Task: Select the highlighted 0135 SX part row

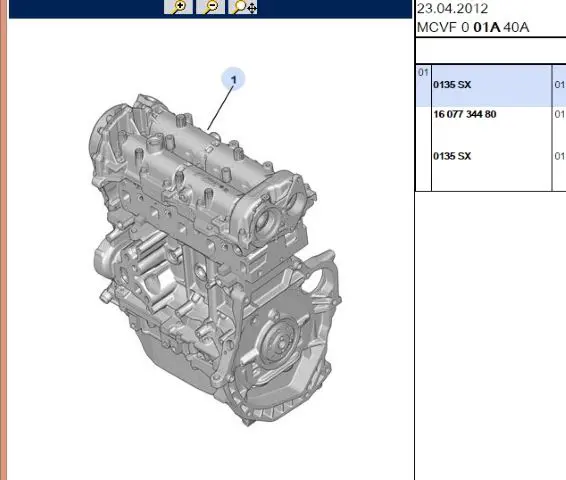Action: point(491,86)
